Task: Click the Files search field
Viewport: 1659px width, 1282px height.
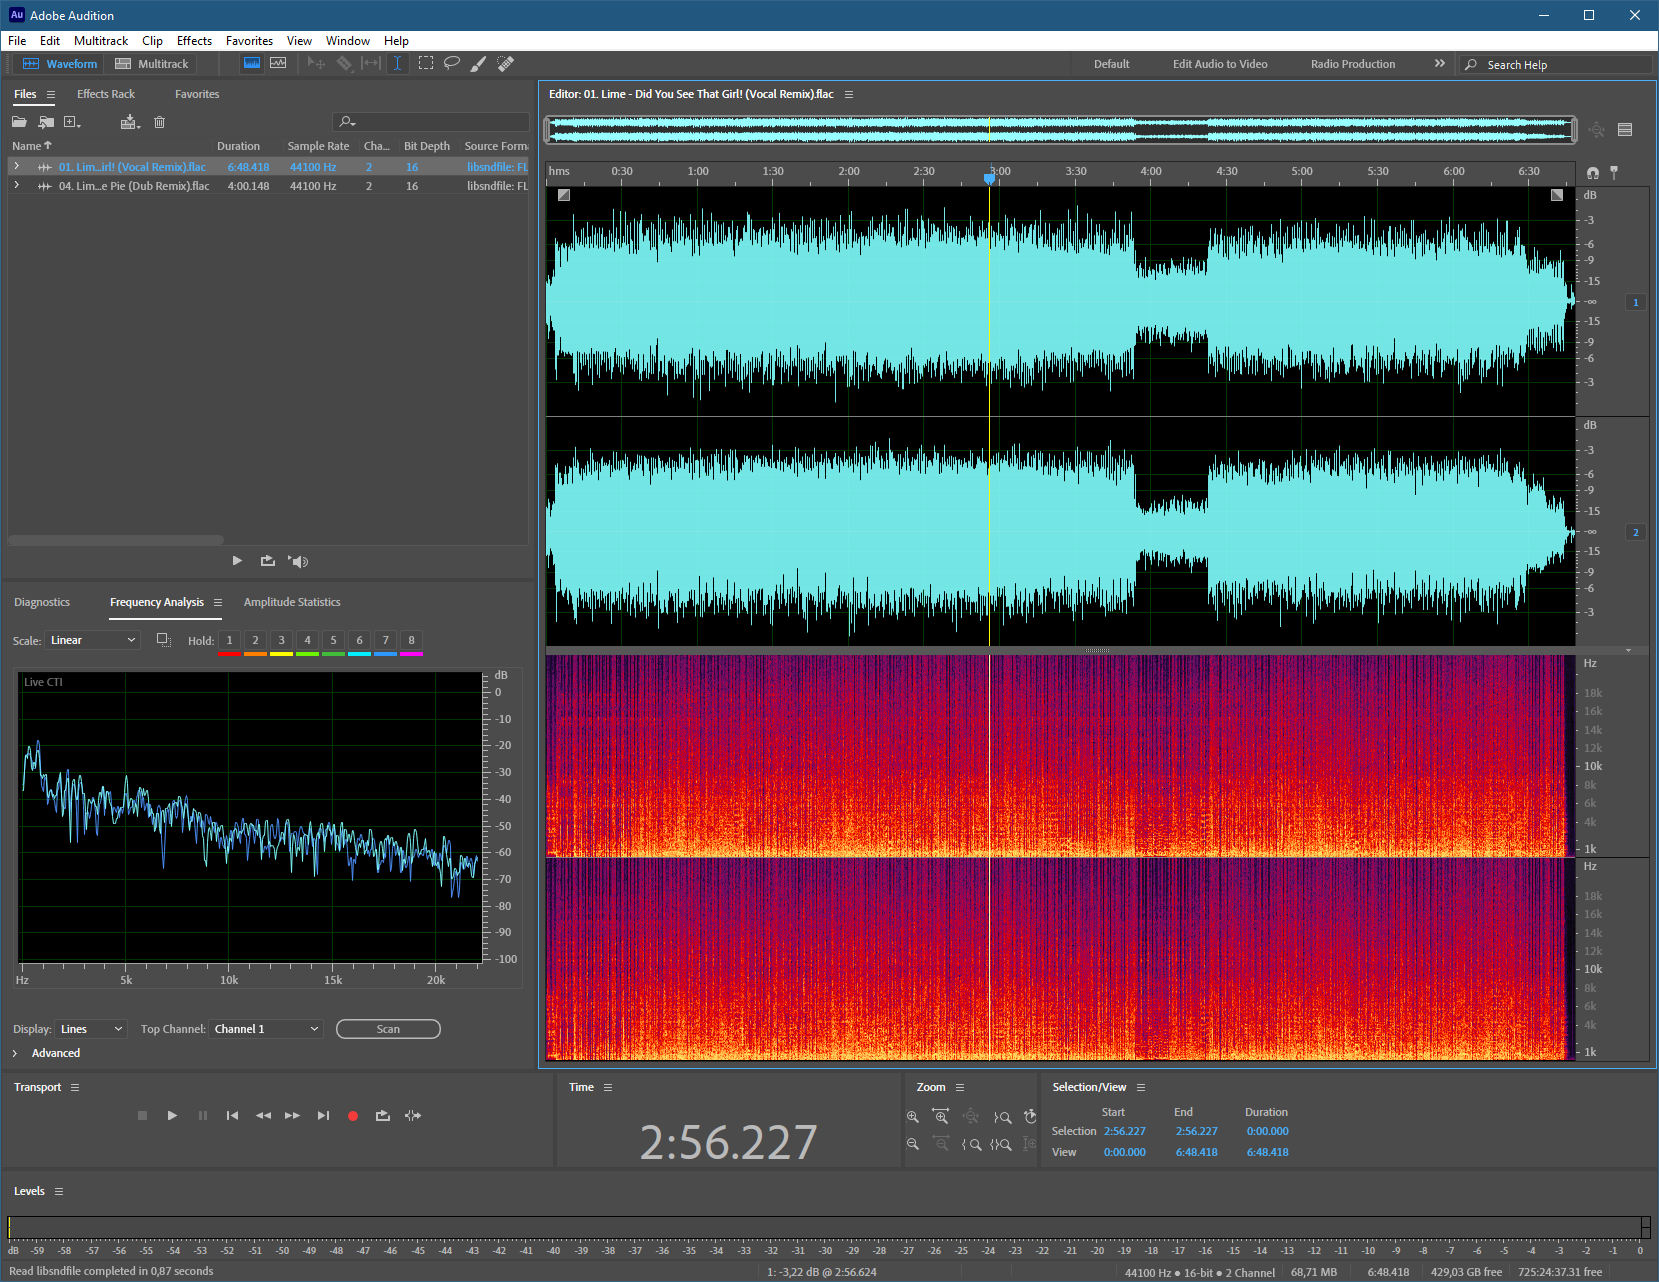Action: [x=431, y=122]
